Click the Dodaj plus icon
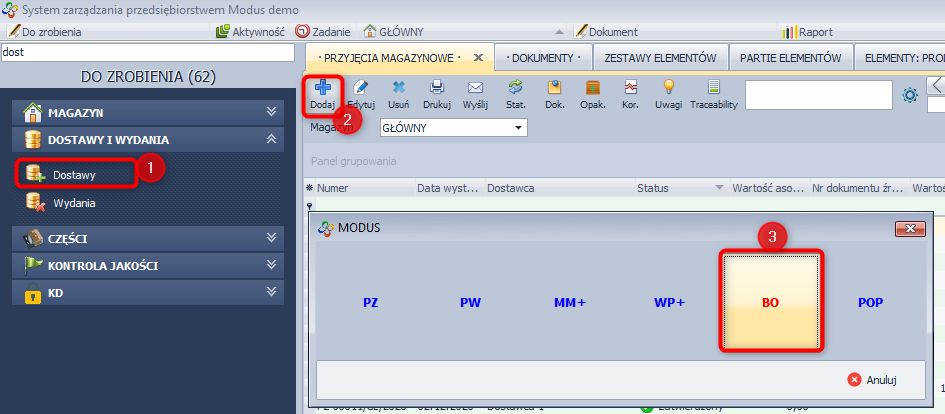Screen dimensions: 945x414 click(x=322, y=88)
